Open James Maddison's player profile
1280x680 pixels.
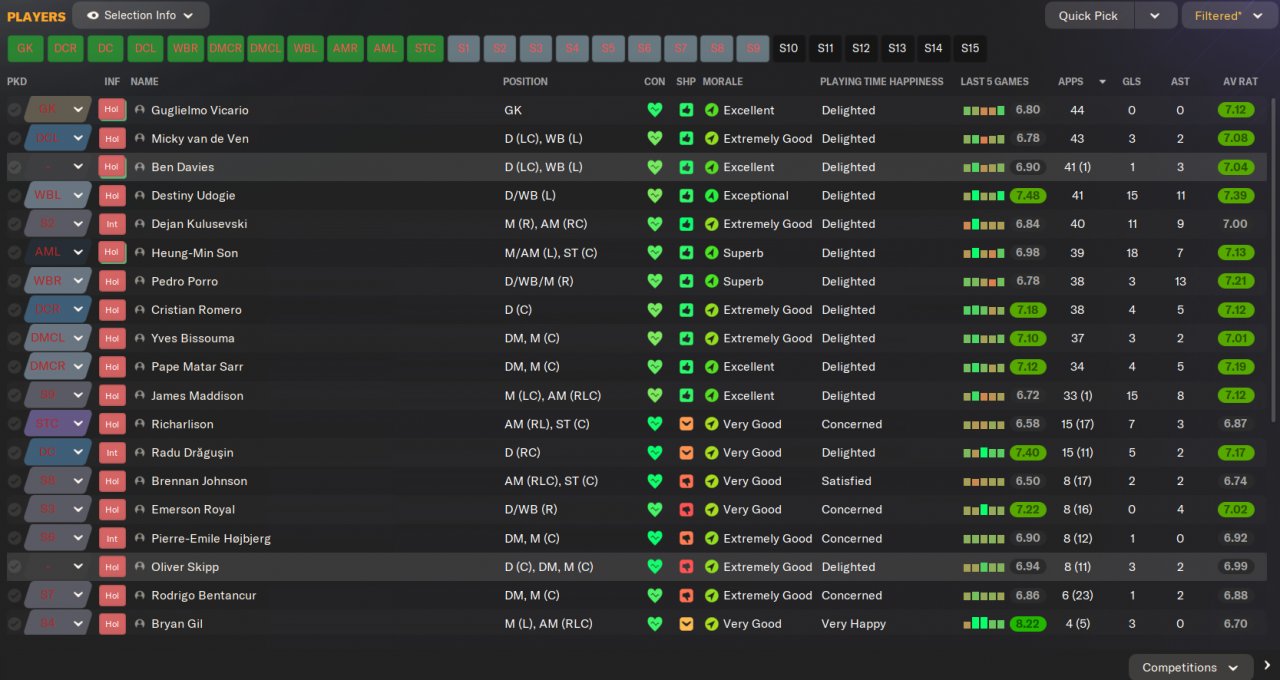click(197, 395)
